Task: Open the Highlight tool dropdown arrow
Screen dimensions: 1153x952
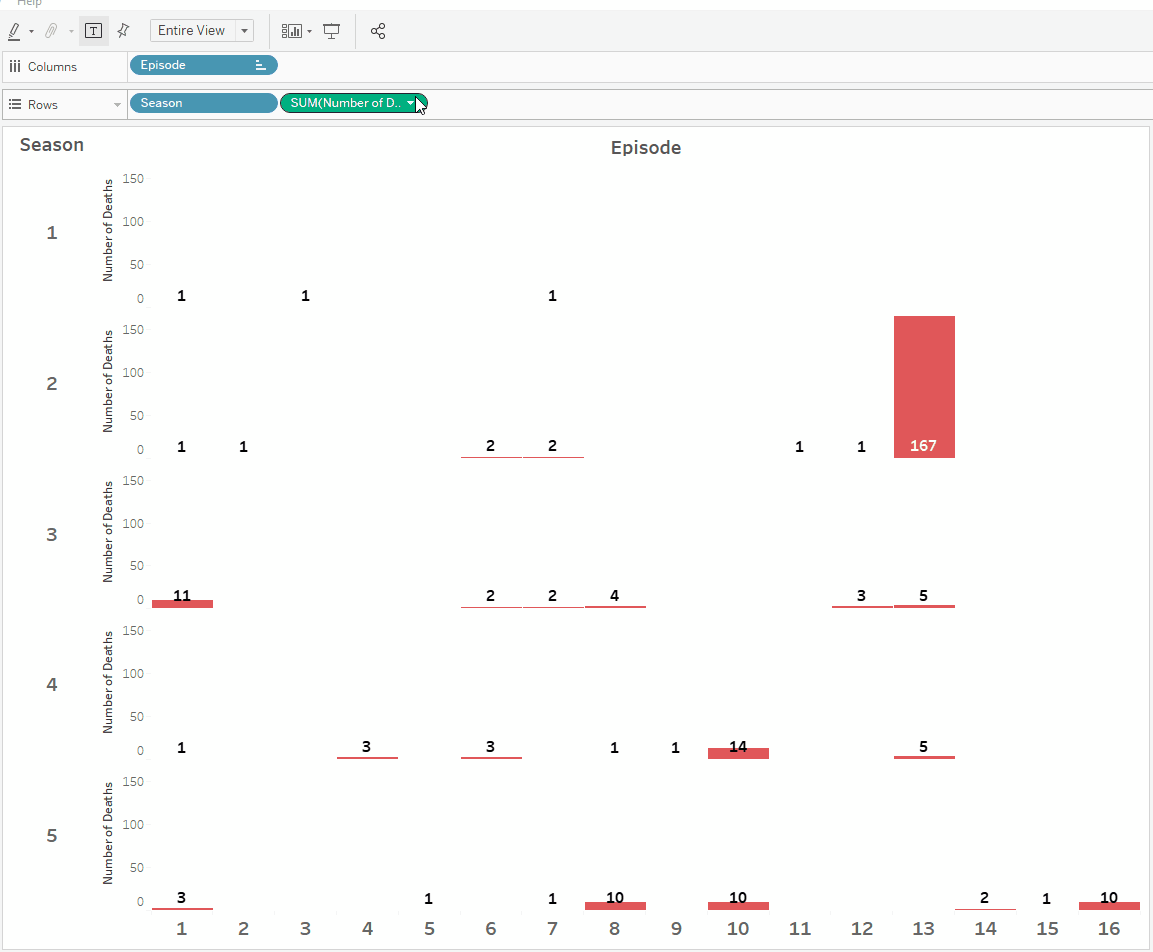Action: point(31,32)
